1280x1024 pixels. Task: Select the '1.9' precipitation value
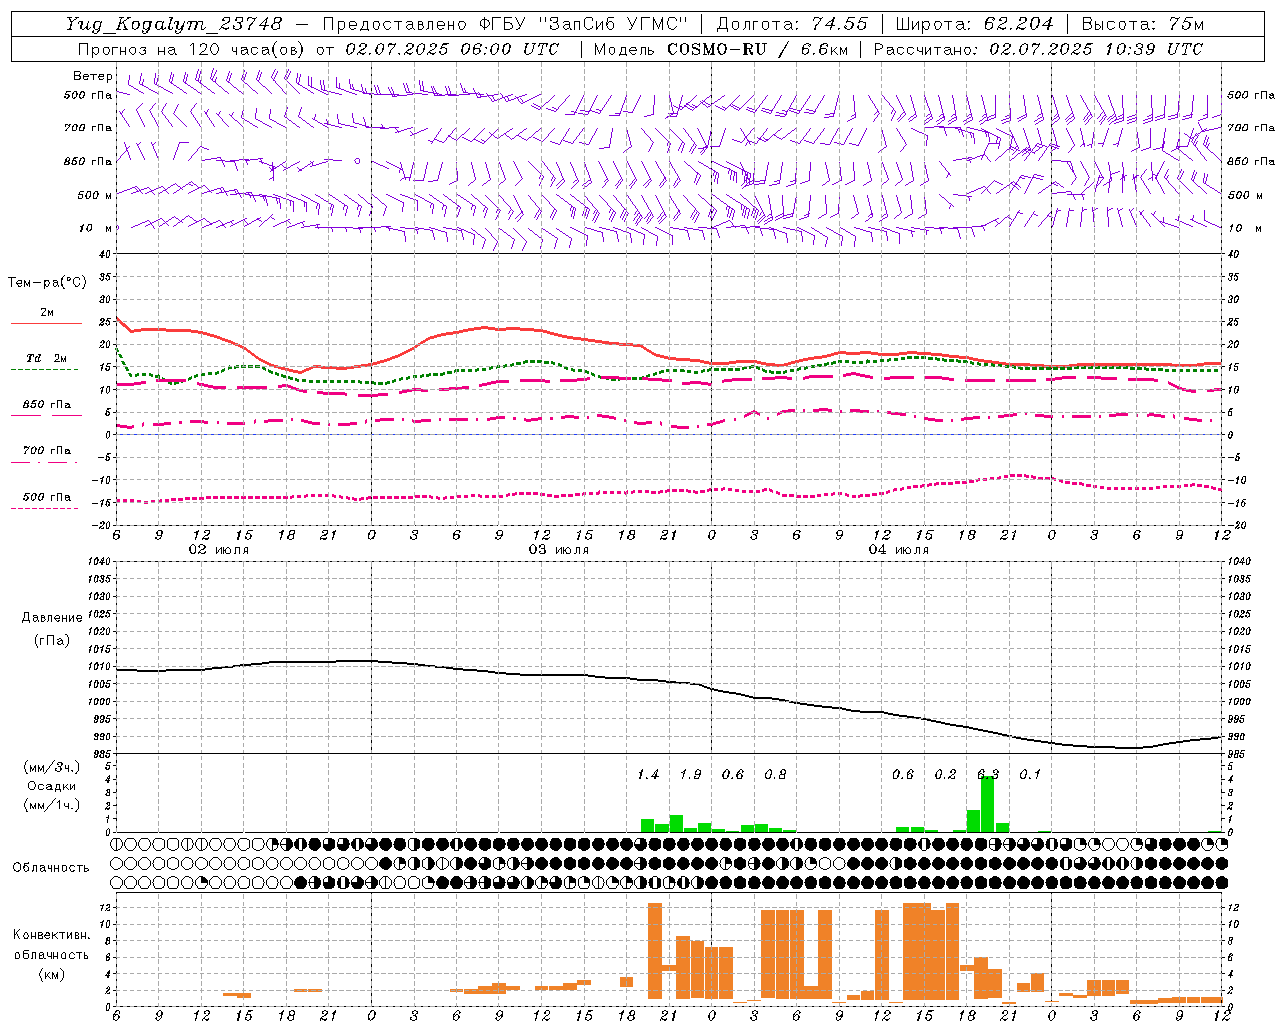(x=690, y=775)
